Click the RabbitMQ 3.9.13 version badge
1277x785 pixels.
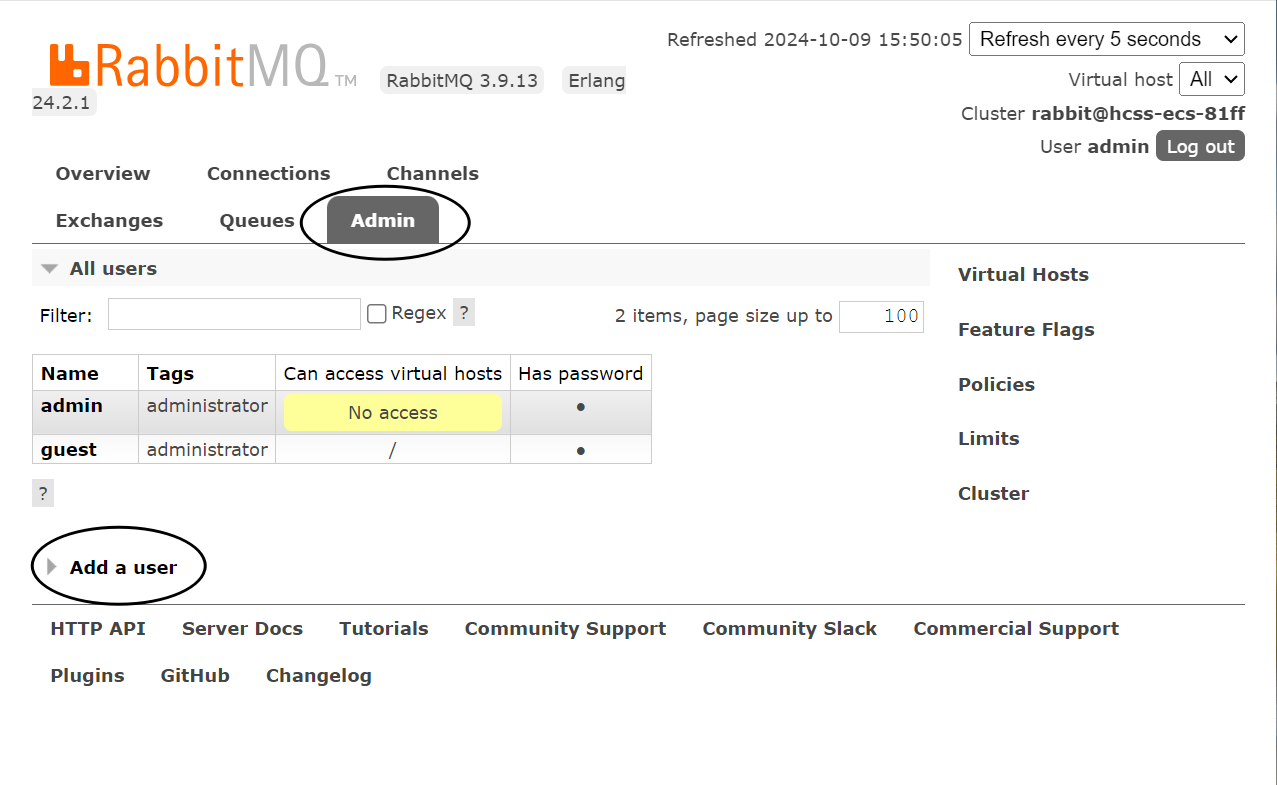coord(462,80)
